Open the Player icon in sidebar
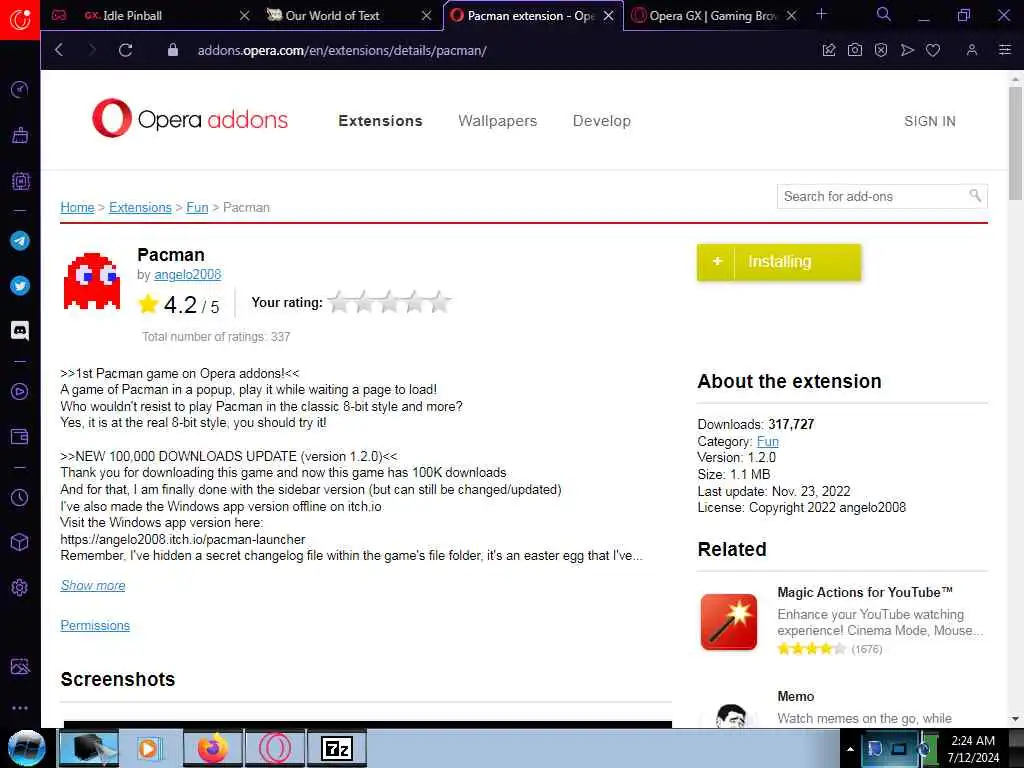Image resolution: width=1024 pixels, height=768 pixels. [20, 391]
